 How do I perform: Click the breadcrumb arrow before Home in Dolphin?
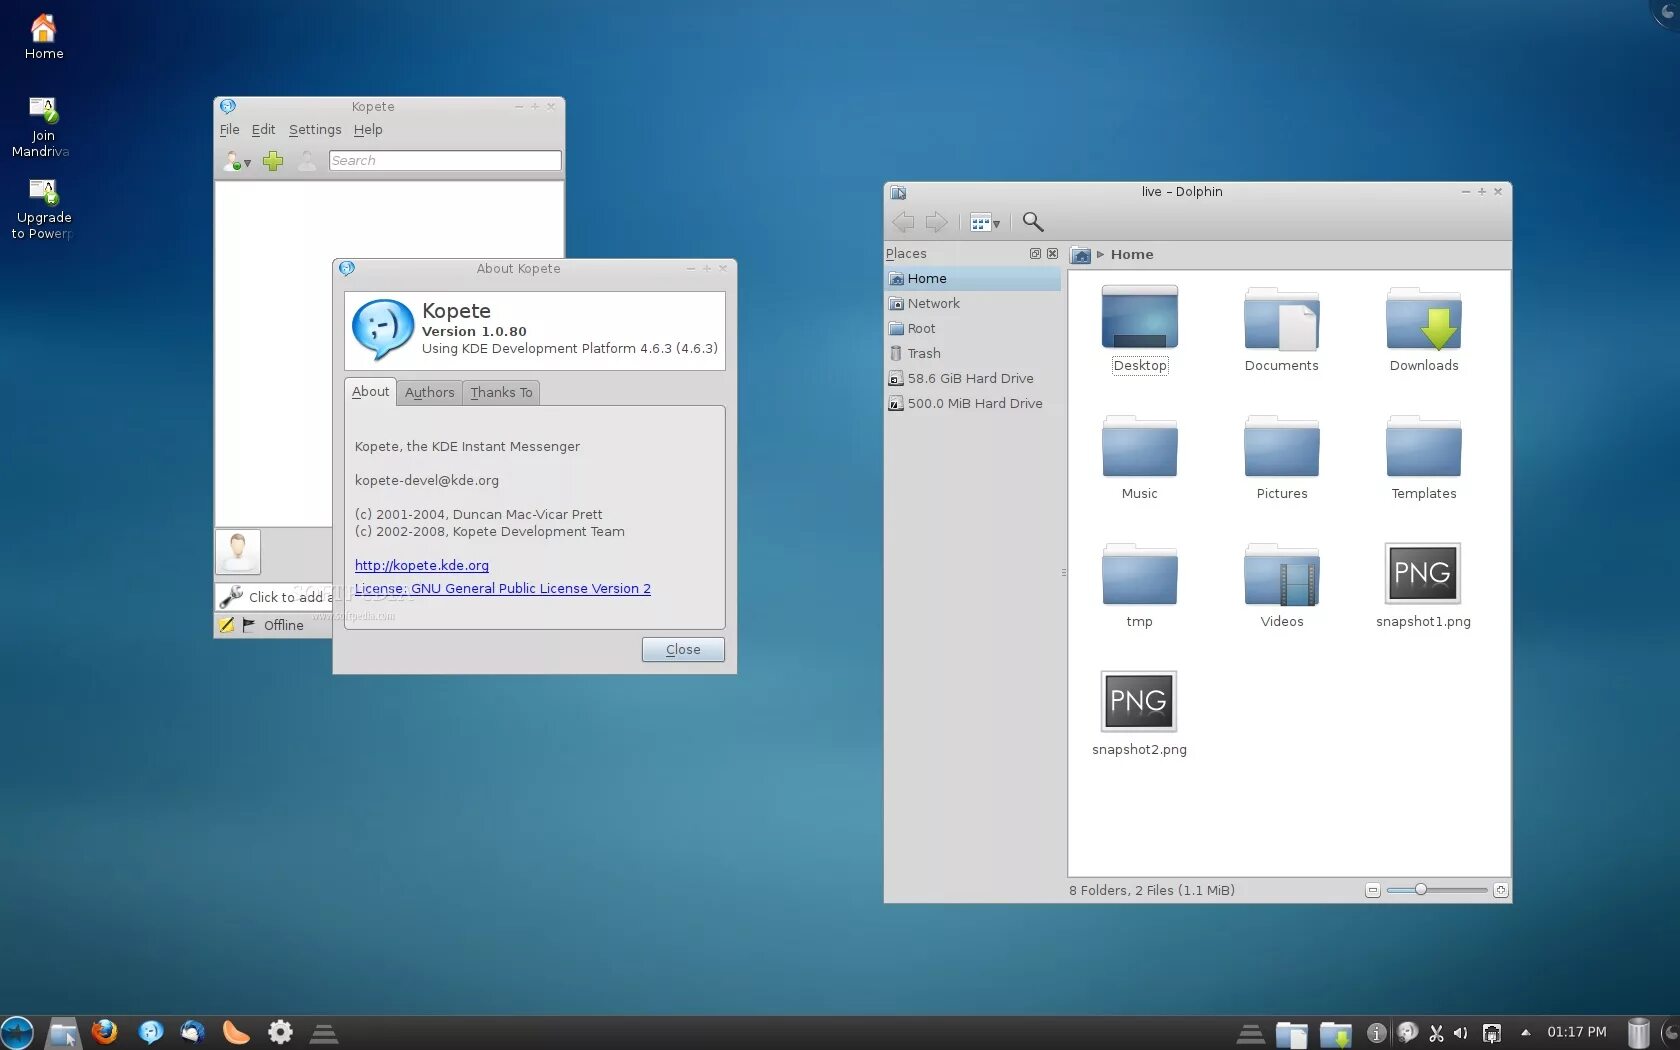point(1100,255)
